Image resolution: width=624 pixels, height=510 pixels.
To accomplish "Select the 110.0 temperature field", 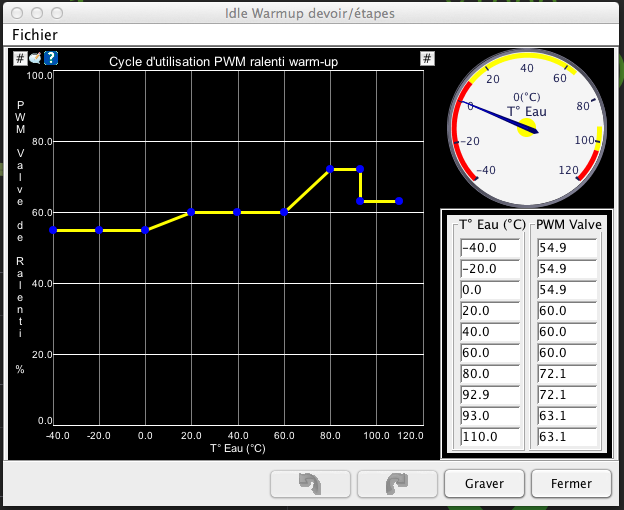I will pyautogui.click(x=490, y=437).
